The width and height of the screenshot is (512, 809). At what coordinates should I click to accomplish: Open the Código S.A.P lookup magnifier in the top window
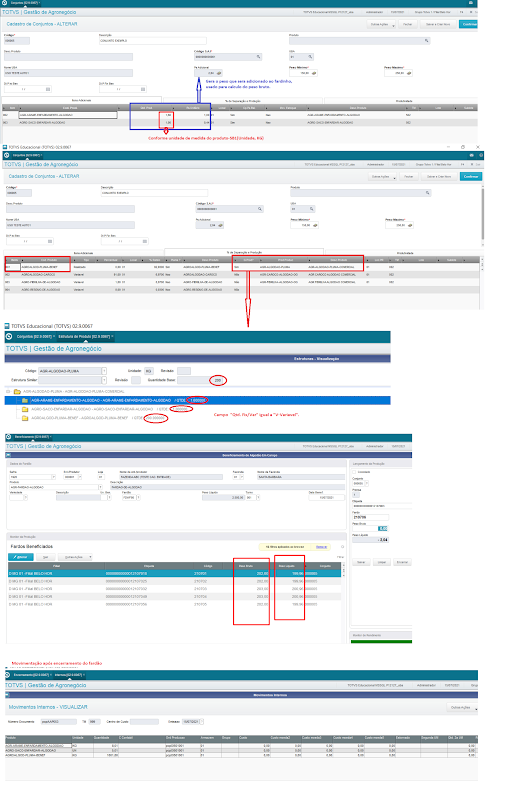[259, 57]
